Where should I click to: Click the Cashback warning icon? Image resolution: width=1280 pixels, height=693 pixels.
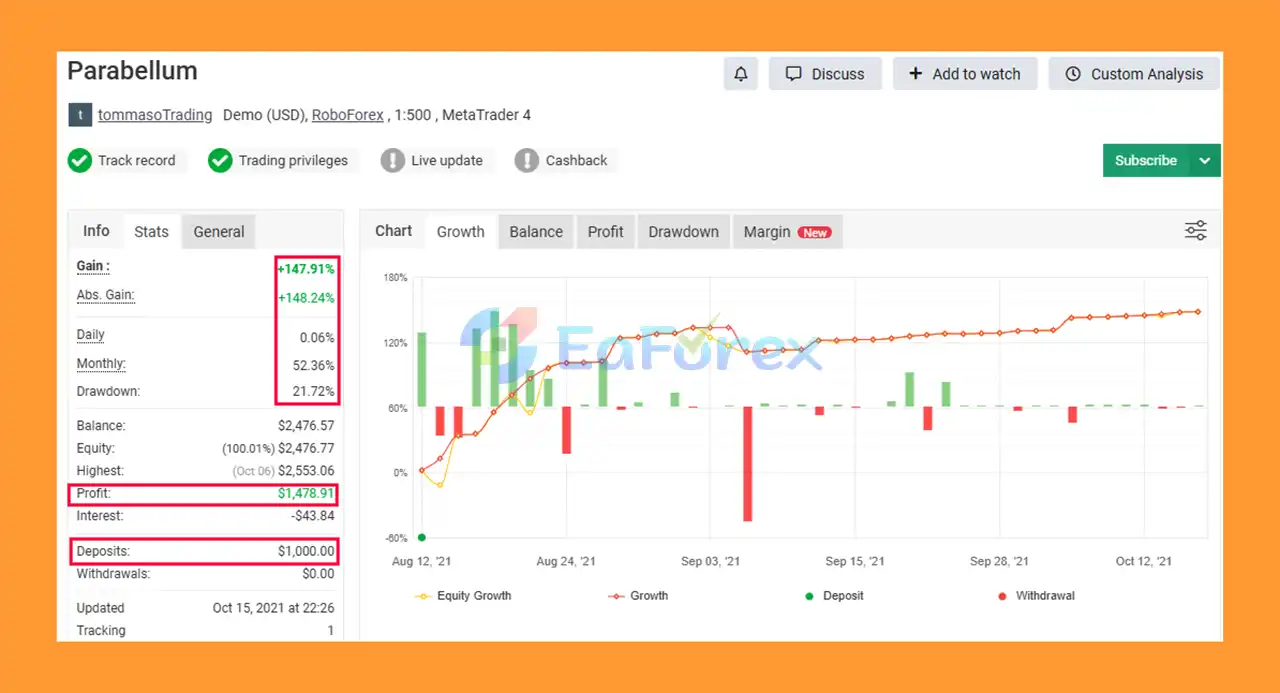tap(527, 160)
